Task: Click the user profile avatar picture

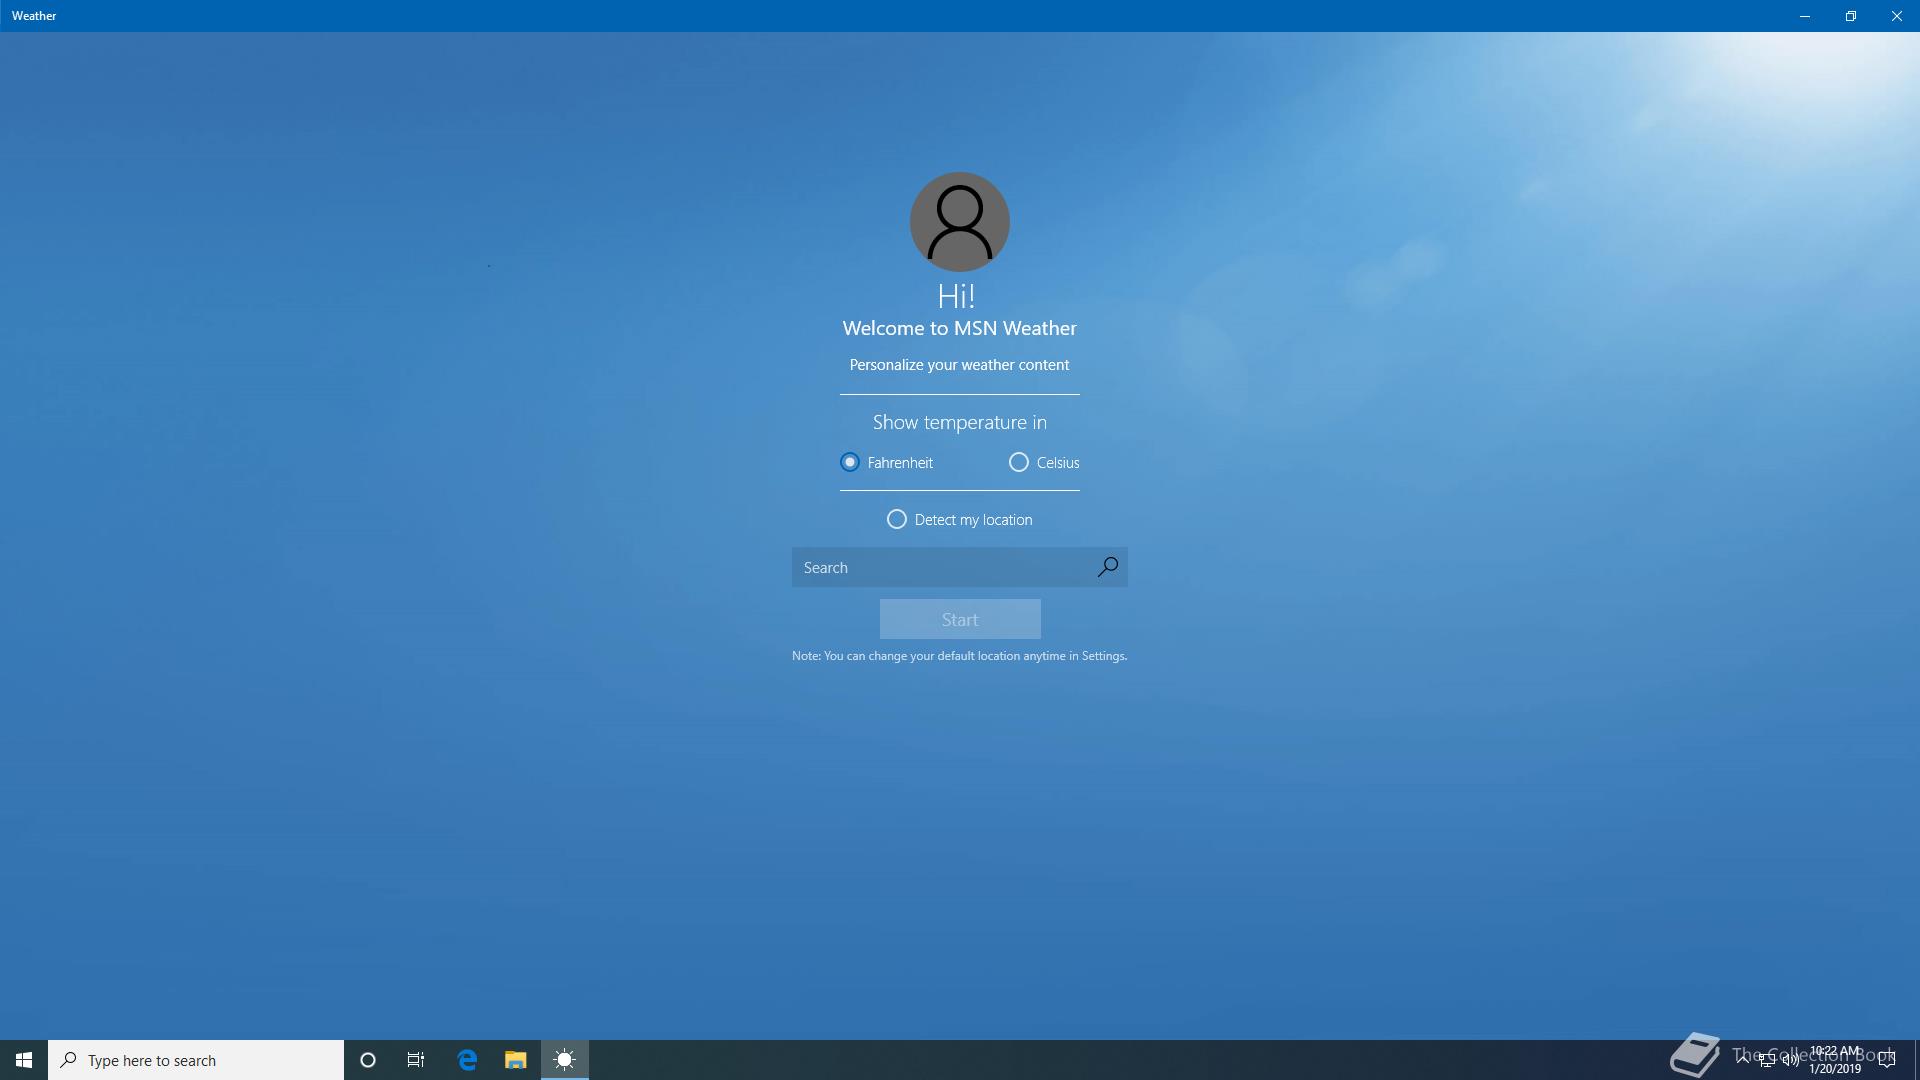Action: pos(960,222)
